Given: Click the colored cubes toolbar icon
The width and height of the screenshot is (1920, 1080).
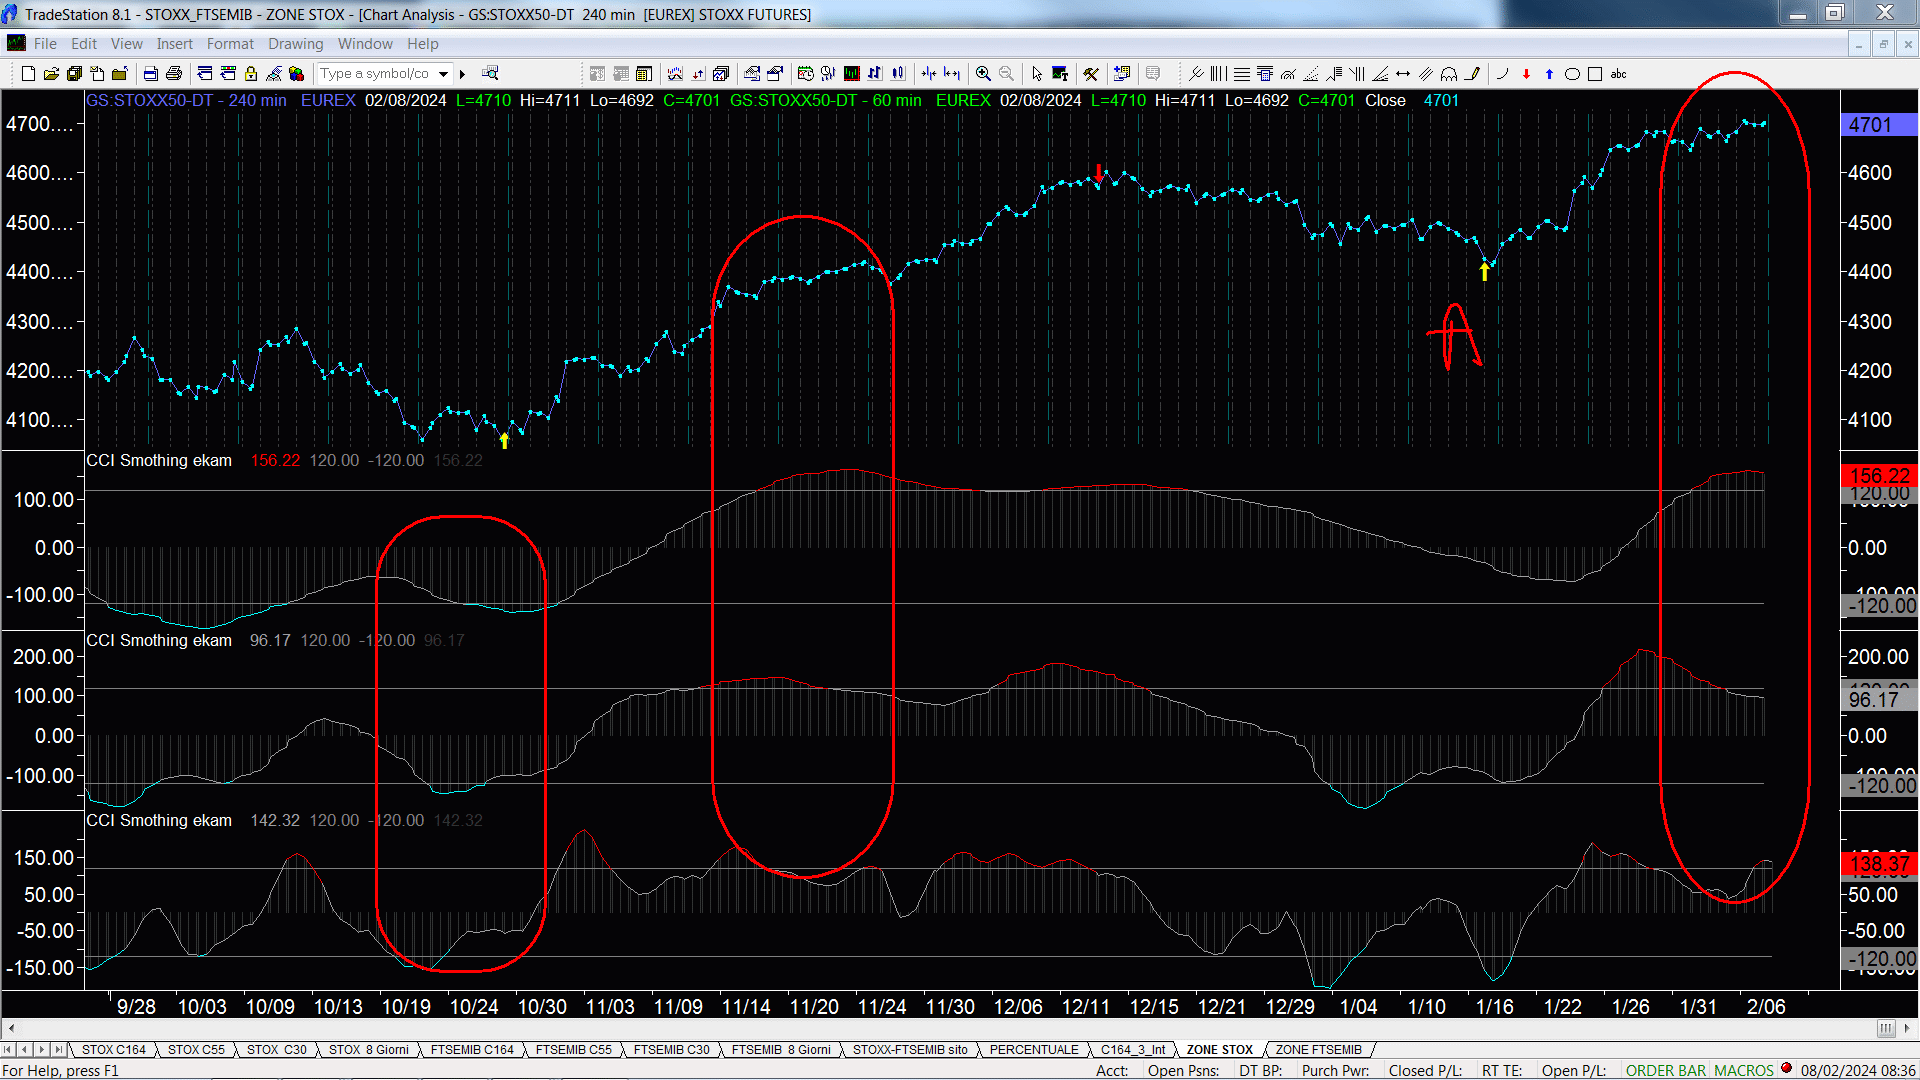Looking at the screenshot, I should 296,73.
